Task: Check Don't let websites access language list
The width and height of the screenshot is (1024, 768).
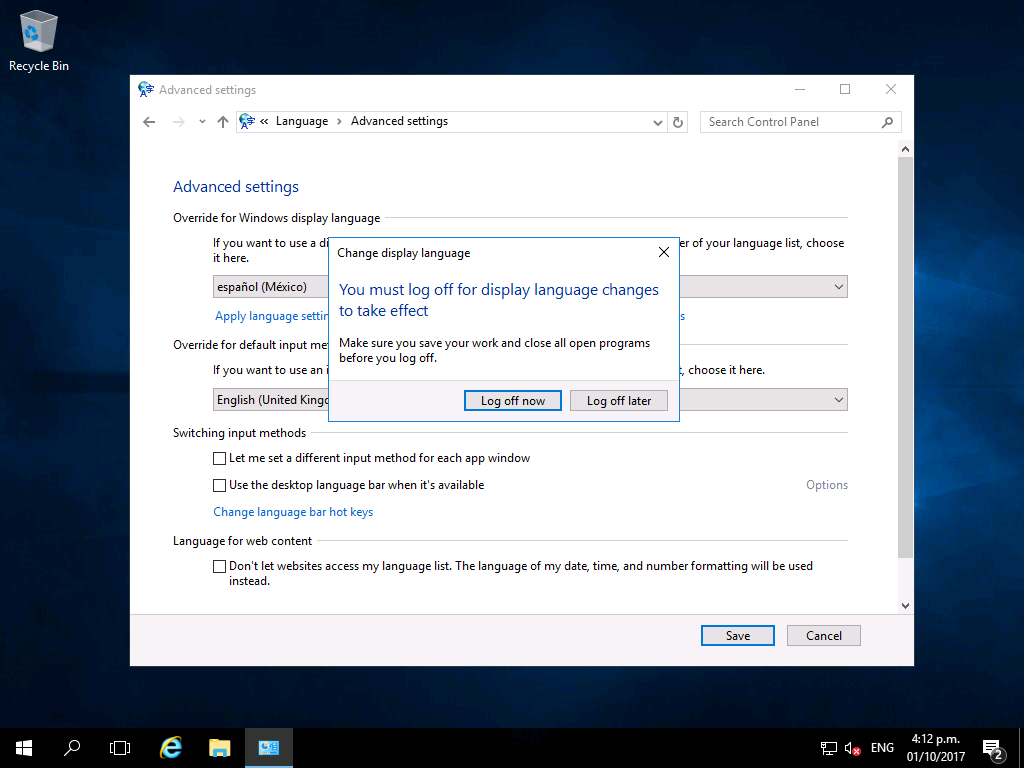Action: pyautogui.click(x=219, y=566)
